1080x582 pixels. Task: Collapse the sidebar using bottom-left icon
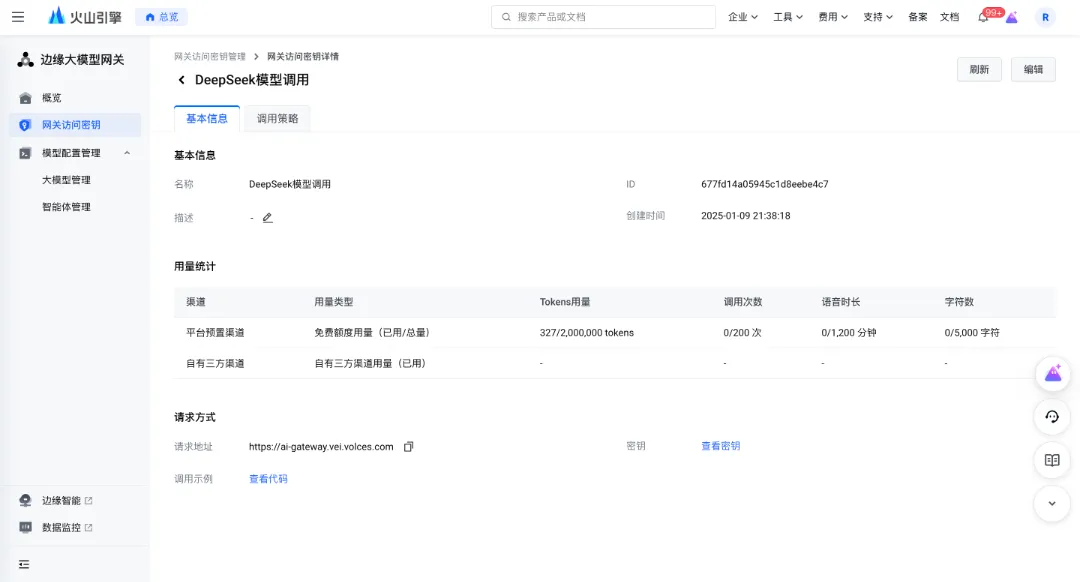coord(24,564)
